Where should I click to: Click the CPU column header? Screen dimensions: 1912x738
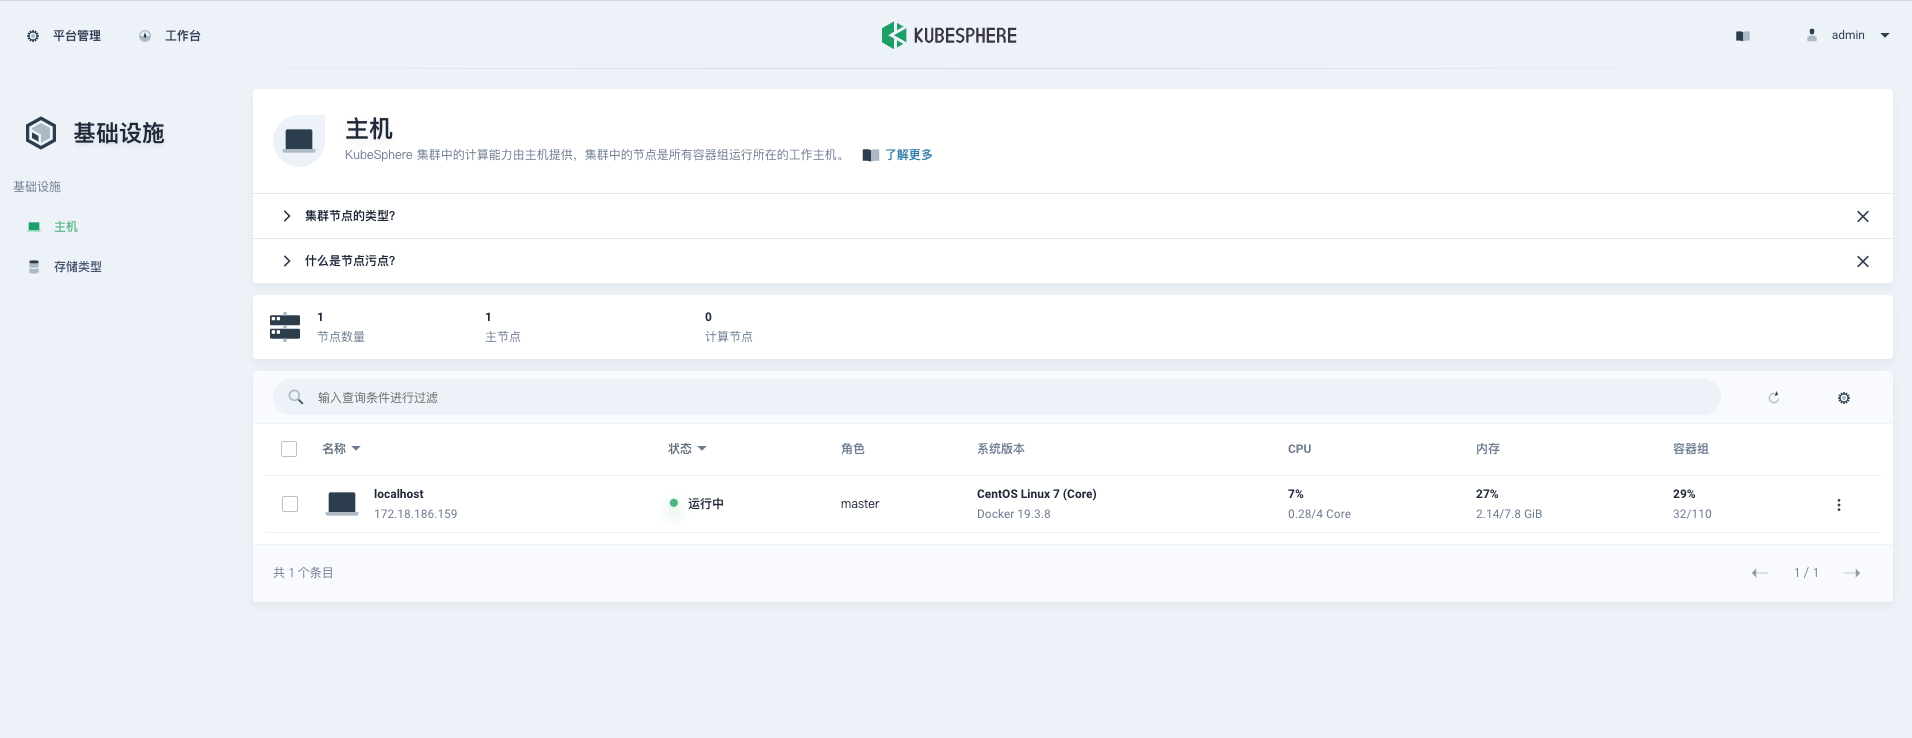click(x=1299, y=449)
